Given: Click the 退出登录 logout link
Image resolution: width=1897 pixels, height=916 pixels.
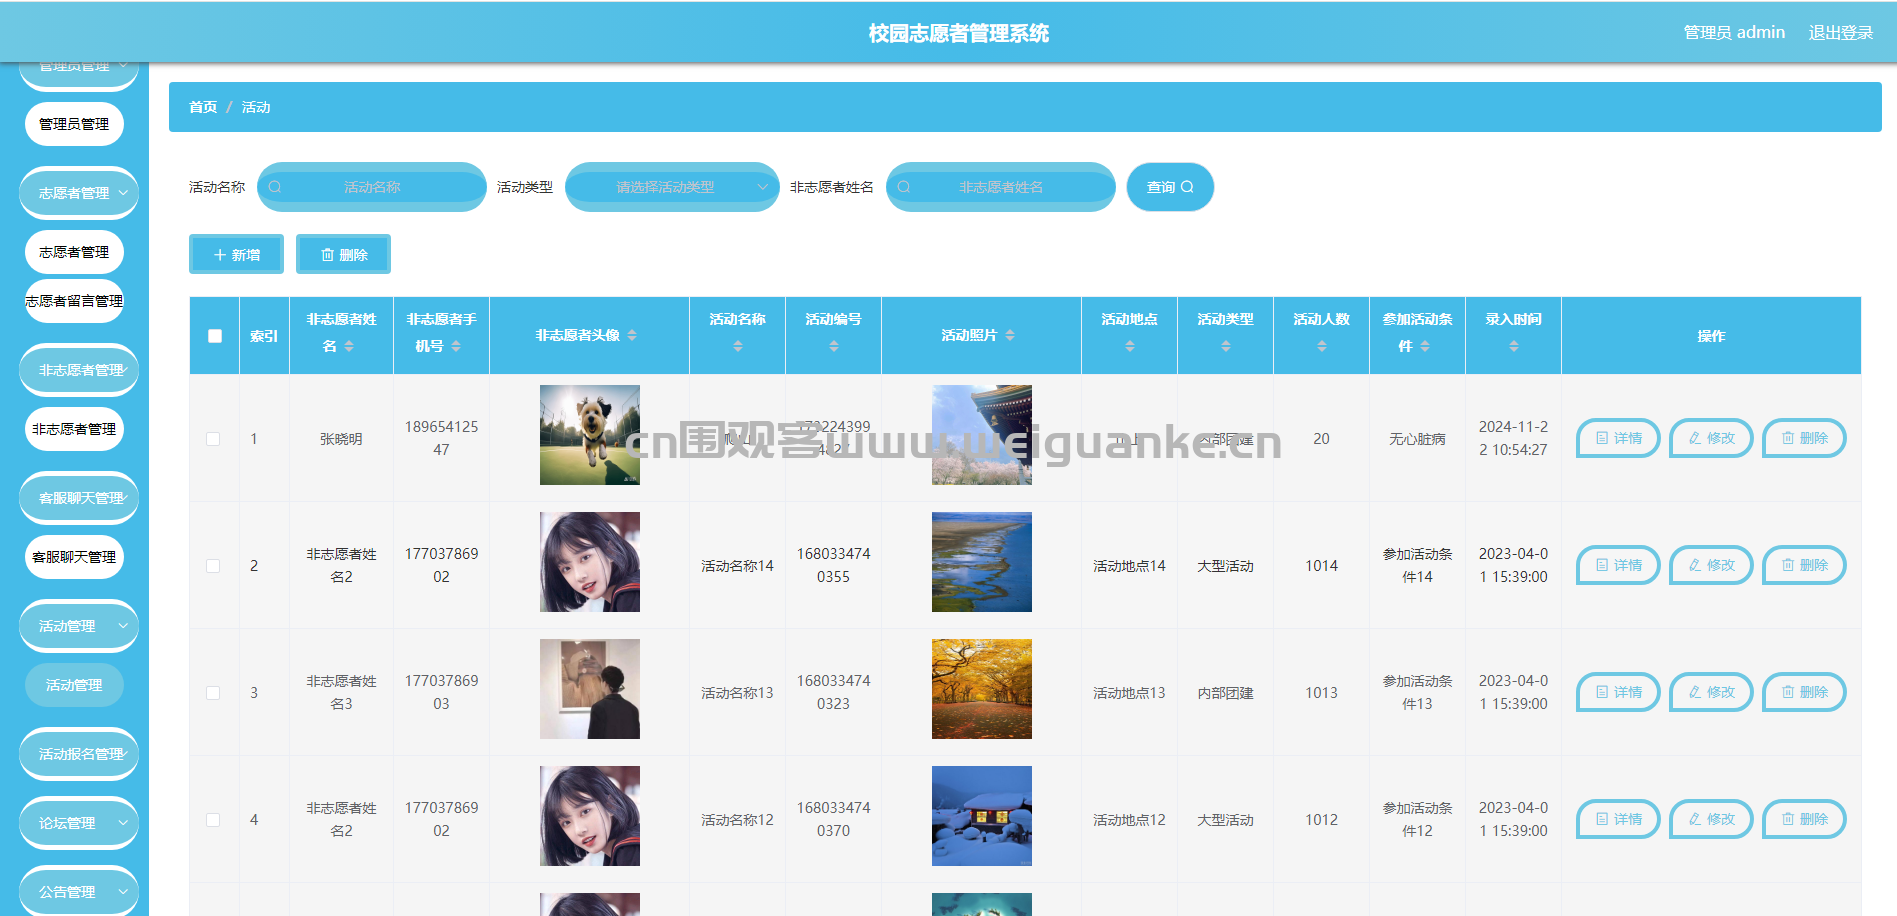Looking at the screenshot, I should click(x=1841, y=32).
